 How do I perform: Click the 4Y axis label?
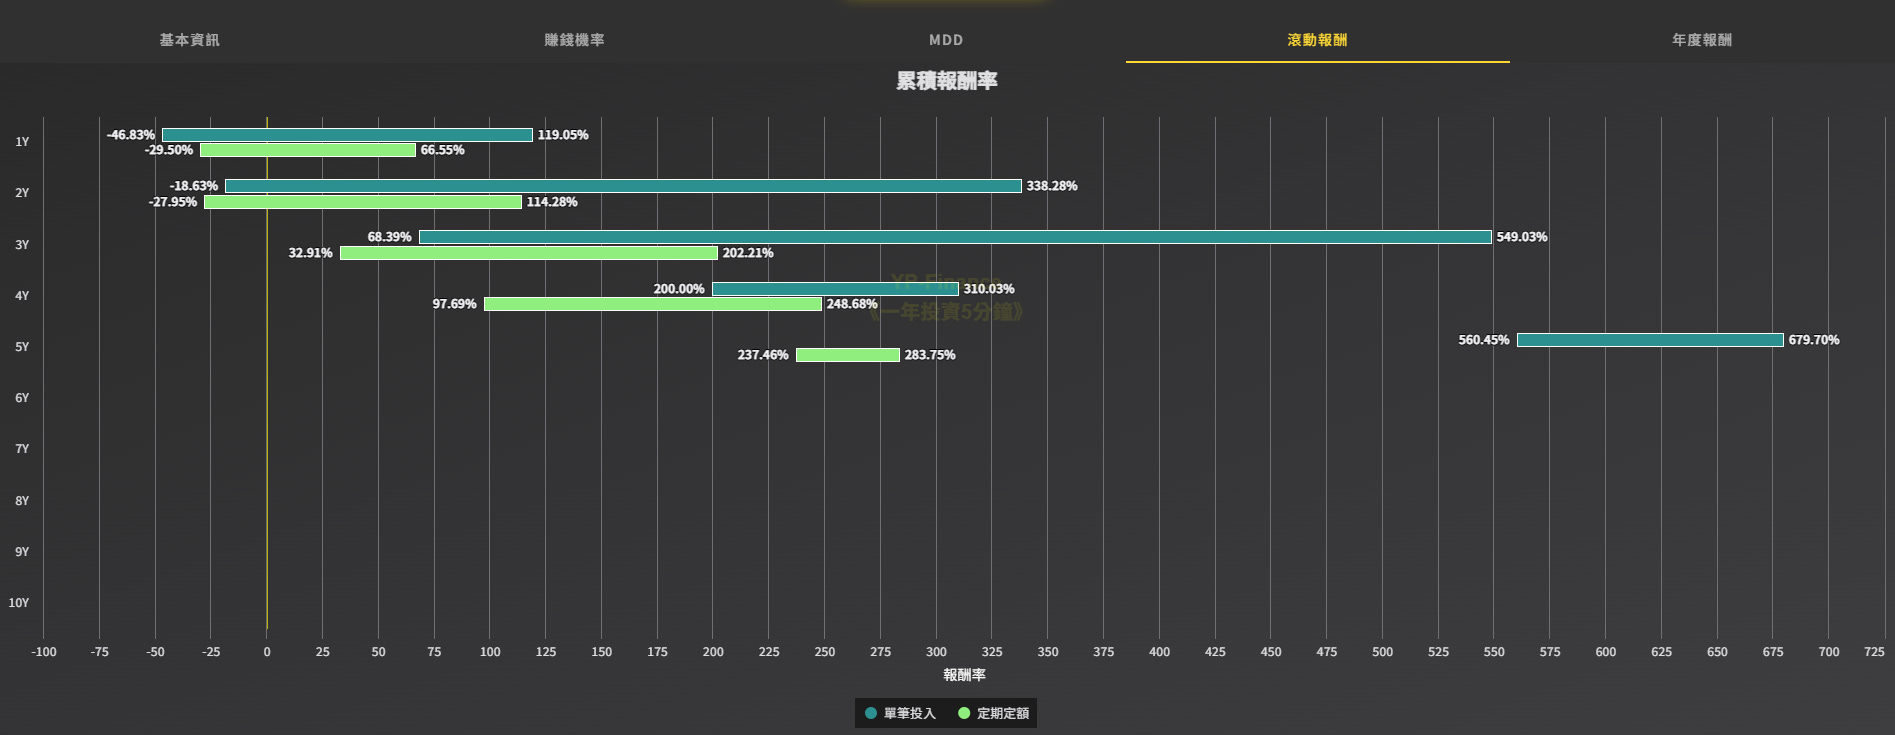tap(22, 296)
